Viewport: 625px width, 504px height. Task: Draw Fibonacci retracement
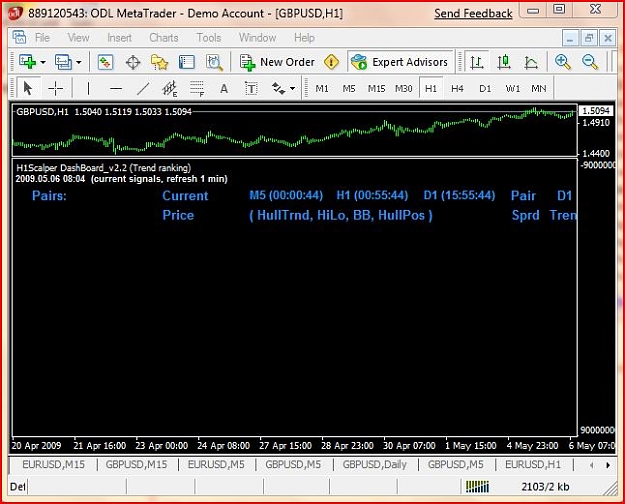tap(197, 89)
